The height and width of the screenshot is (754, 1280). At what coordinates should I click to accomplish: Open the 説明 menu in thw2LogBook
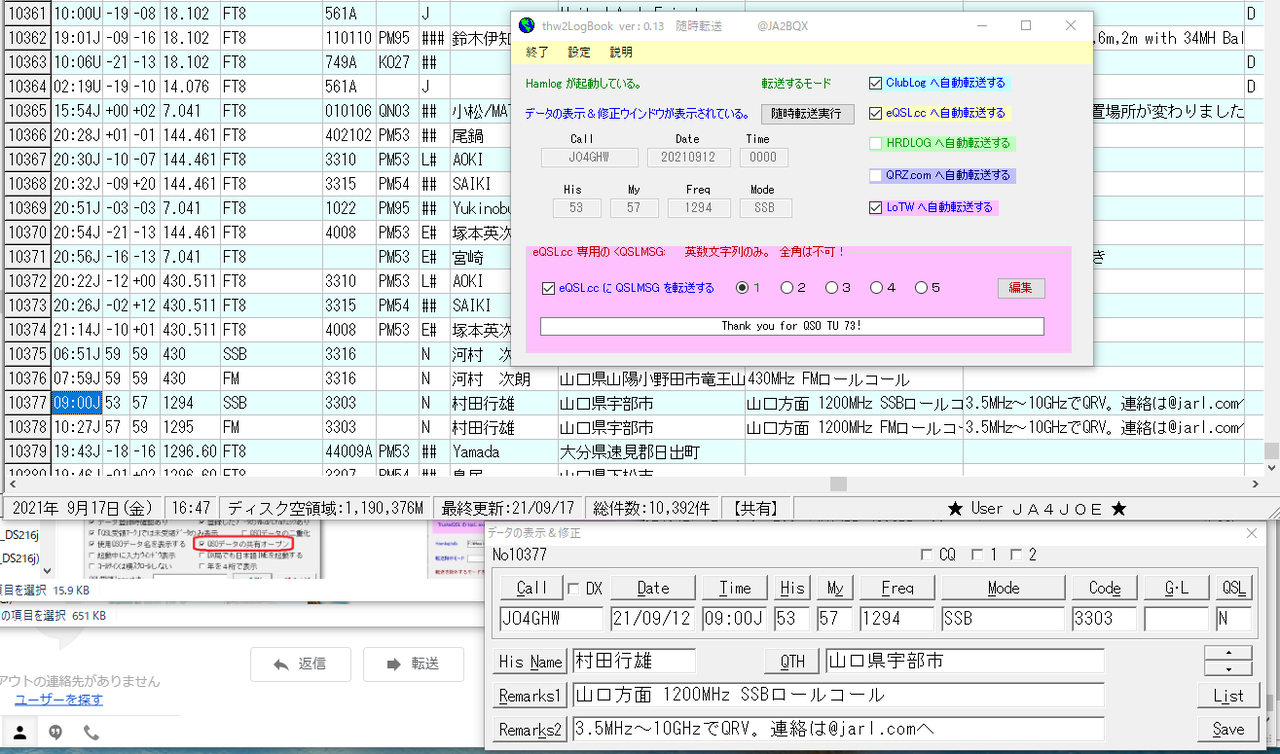coord(621,52)
